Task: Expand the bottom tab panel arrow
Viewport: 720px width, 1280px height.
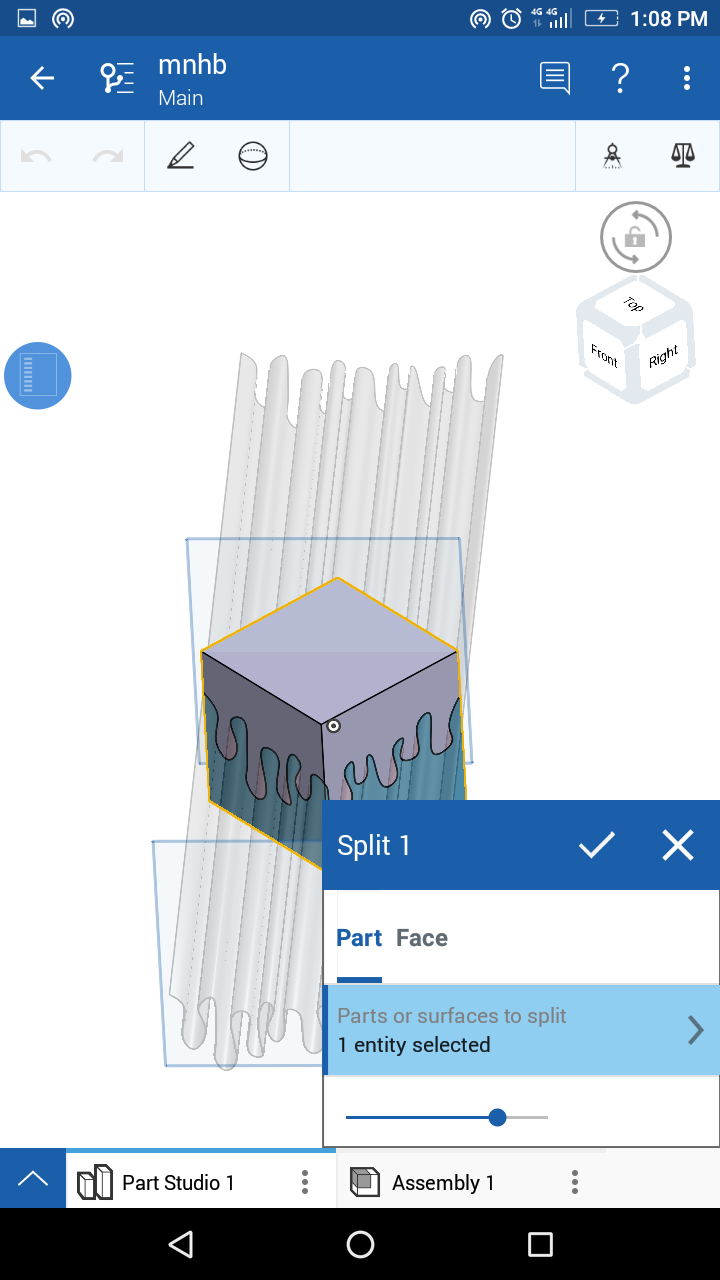Action: tap(33, 1179)
